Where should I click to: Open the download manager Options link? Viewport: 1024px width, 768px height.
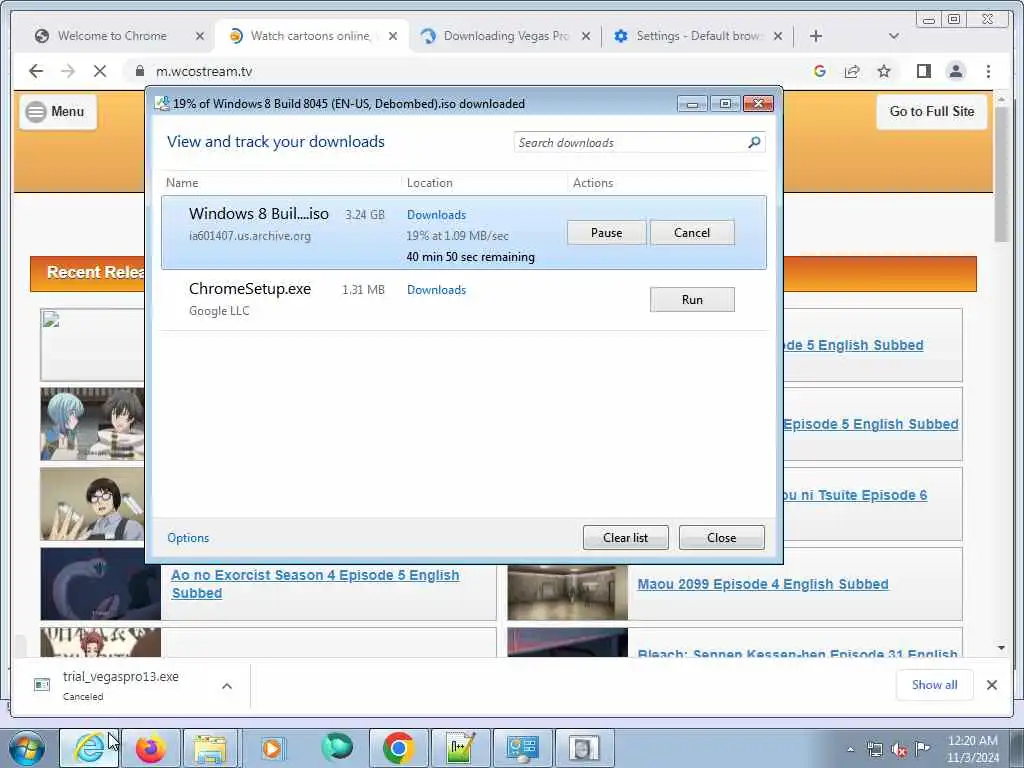pos(188,537)
